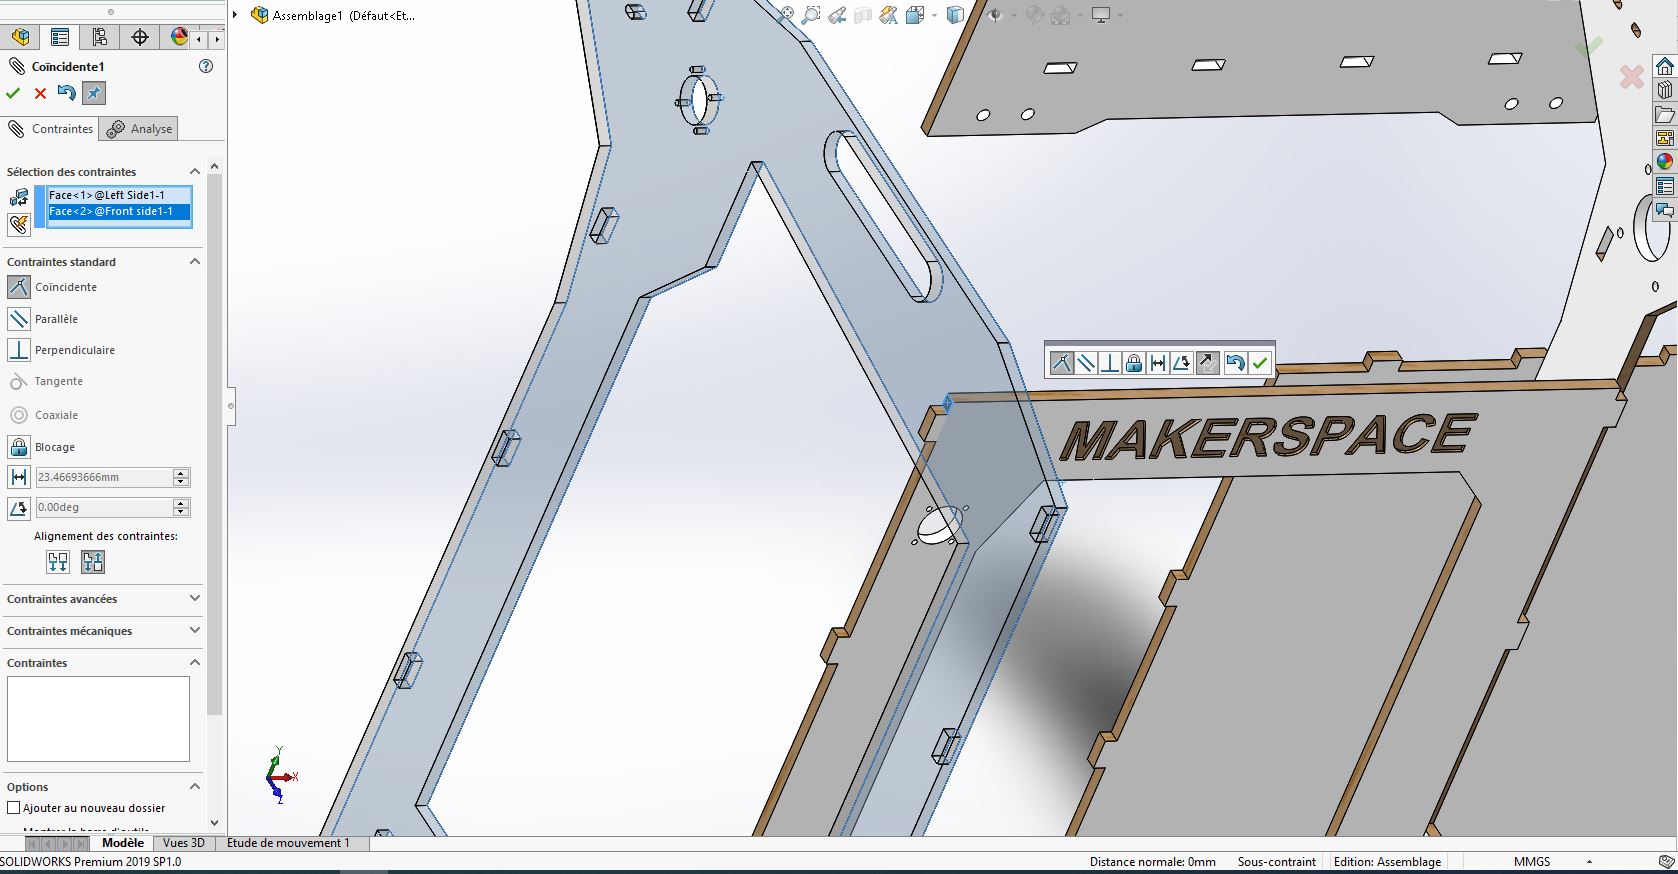The width and height of the screenshot is (1678, 874).
Task: Toggle the angle mate button in the panel
Action: tap(19, 508)
